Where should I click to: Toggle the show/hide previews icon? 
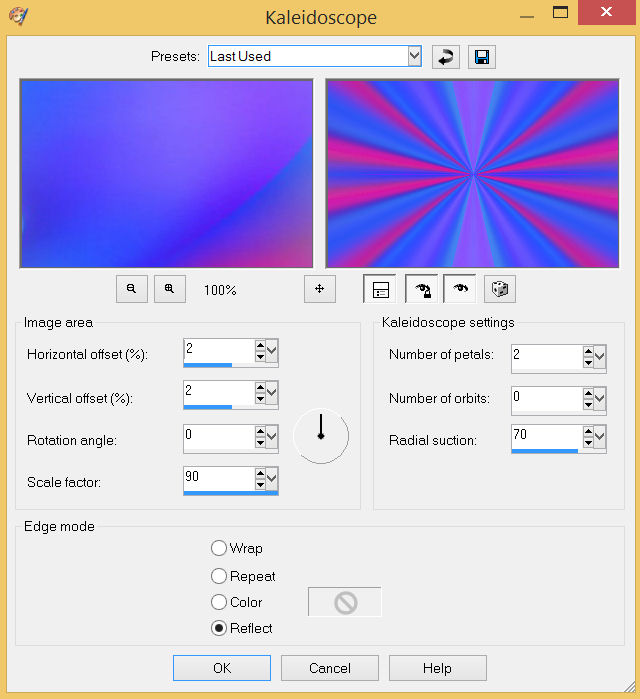pos(380,289)
